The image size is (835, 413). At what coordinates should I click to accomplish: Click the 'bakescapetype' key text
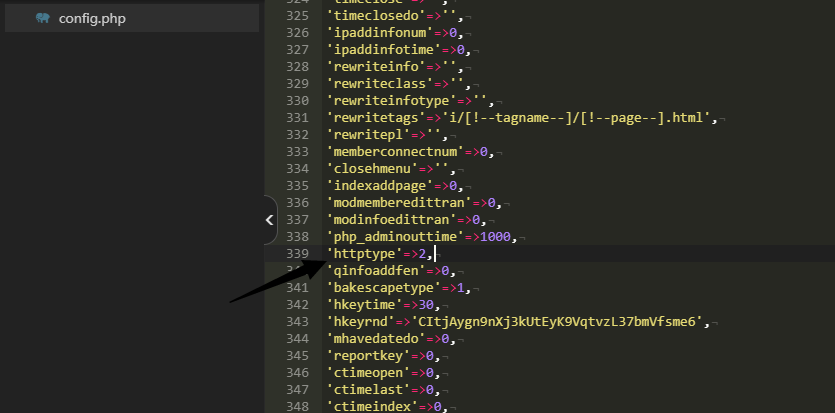[383, 288]
